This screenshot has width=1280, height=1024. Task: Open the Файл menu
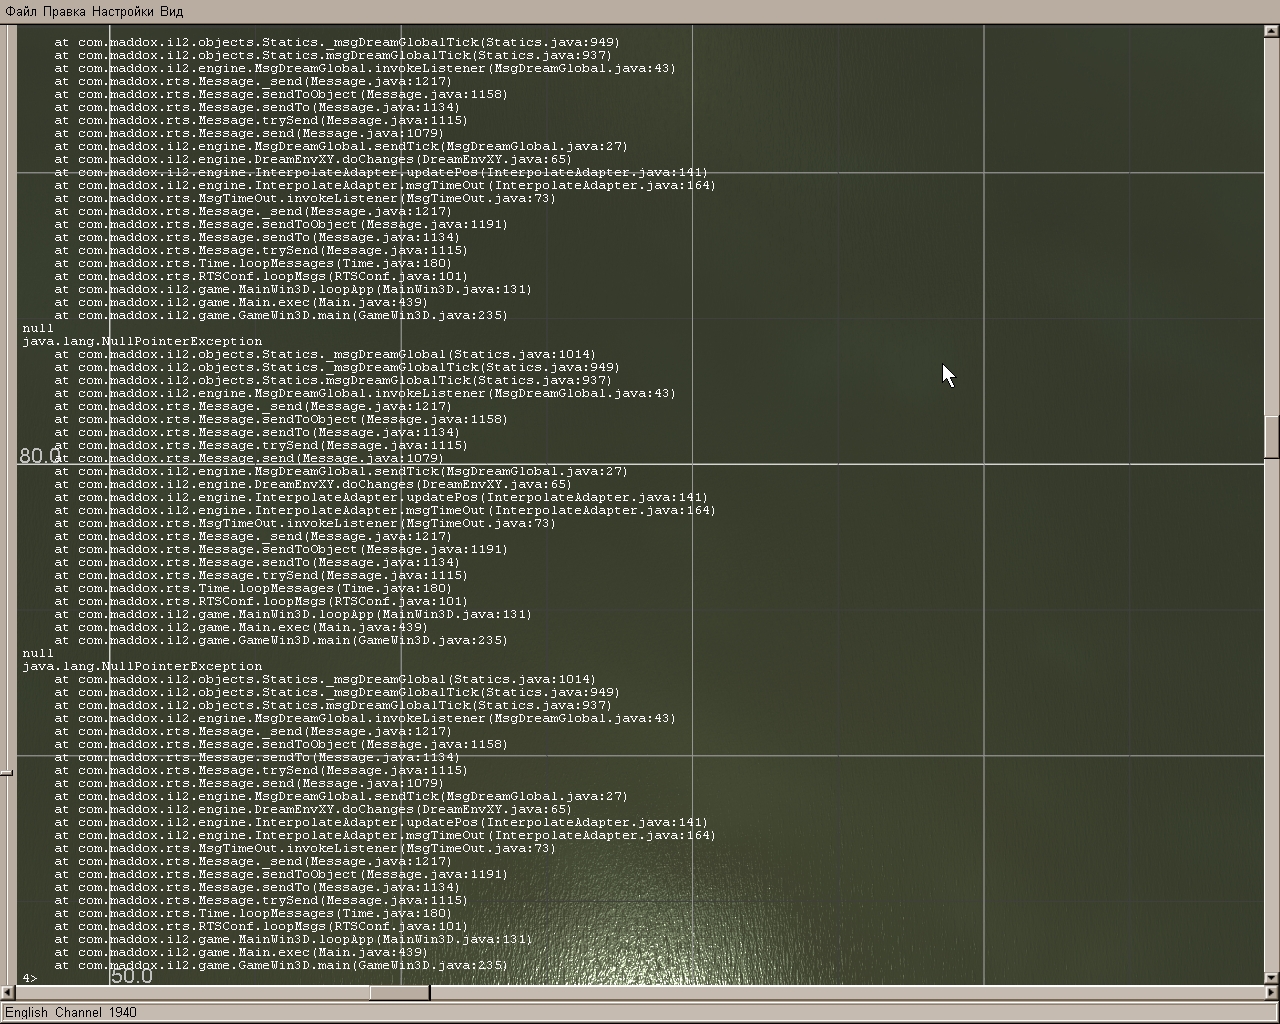tap(21, 11)
